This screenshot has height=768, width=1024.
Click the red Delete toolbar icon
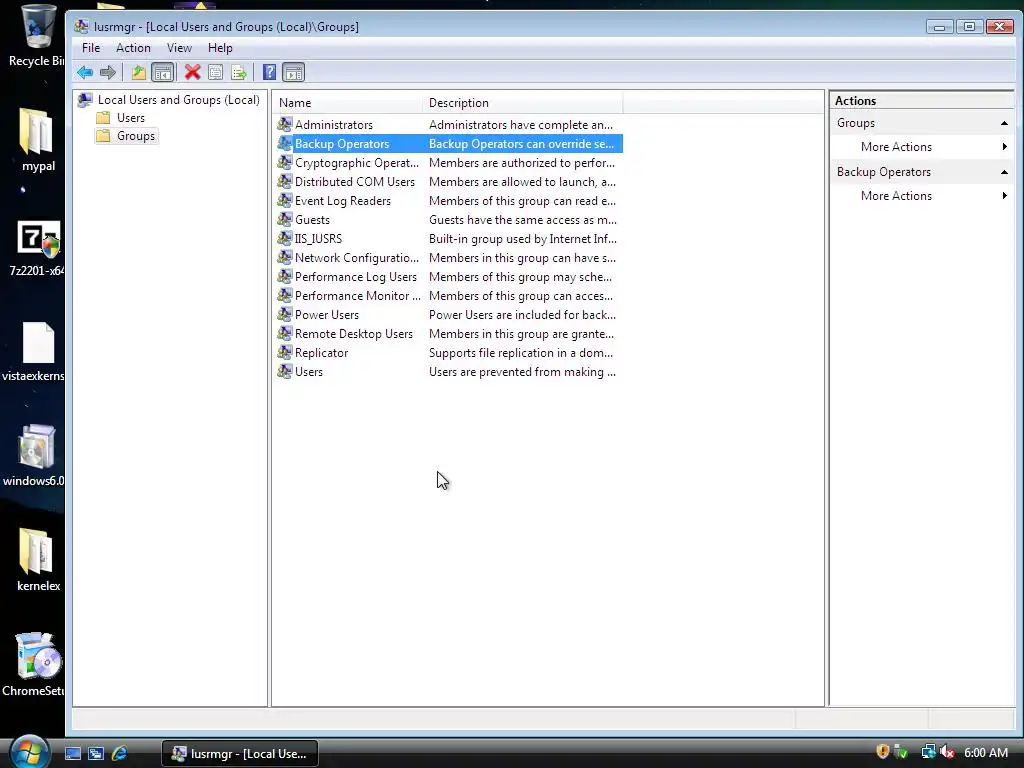[x=192, y=72]
